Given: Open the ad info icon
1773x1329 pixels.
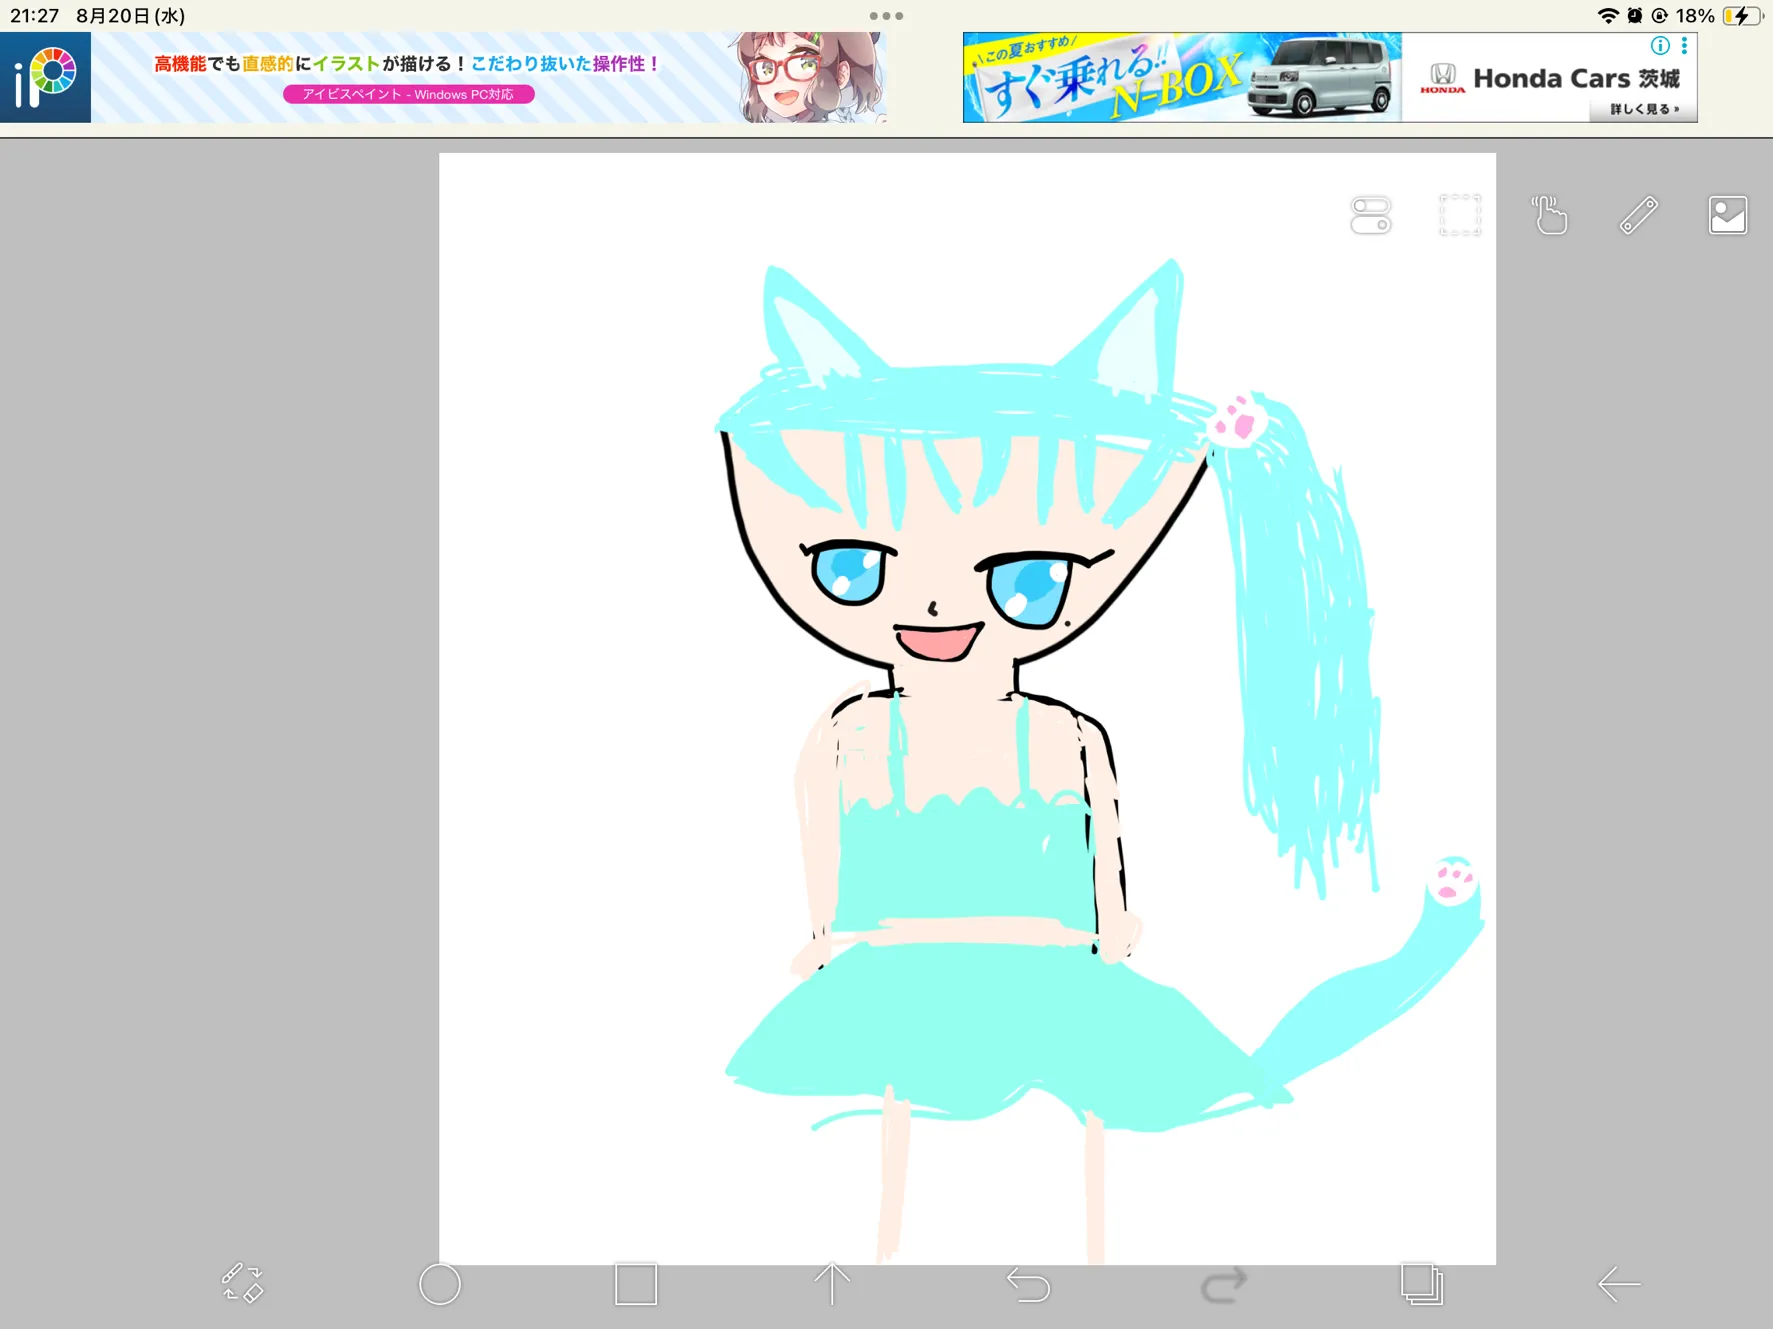Looking at the screenshot, I should coord(1660,46).
